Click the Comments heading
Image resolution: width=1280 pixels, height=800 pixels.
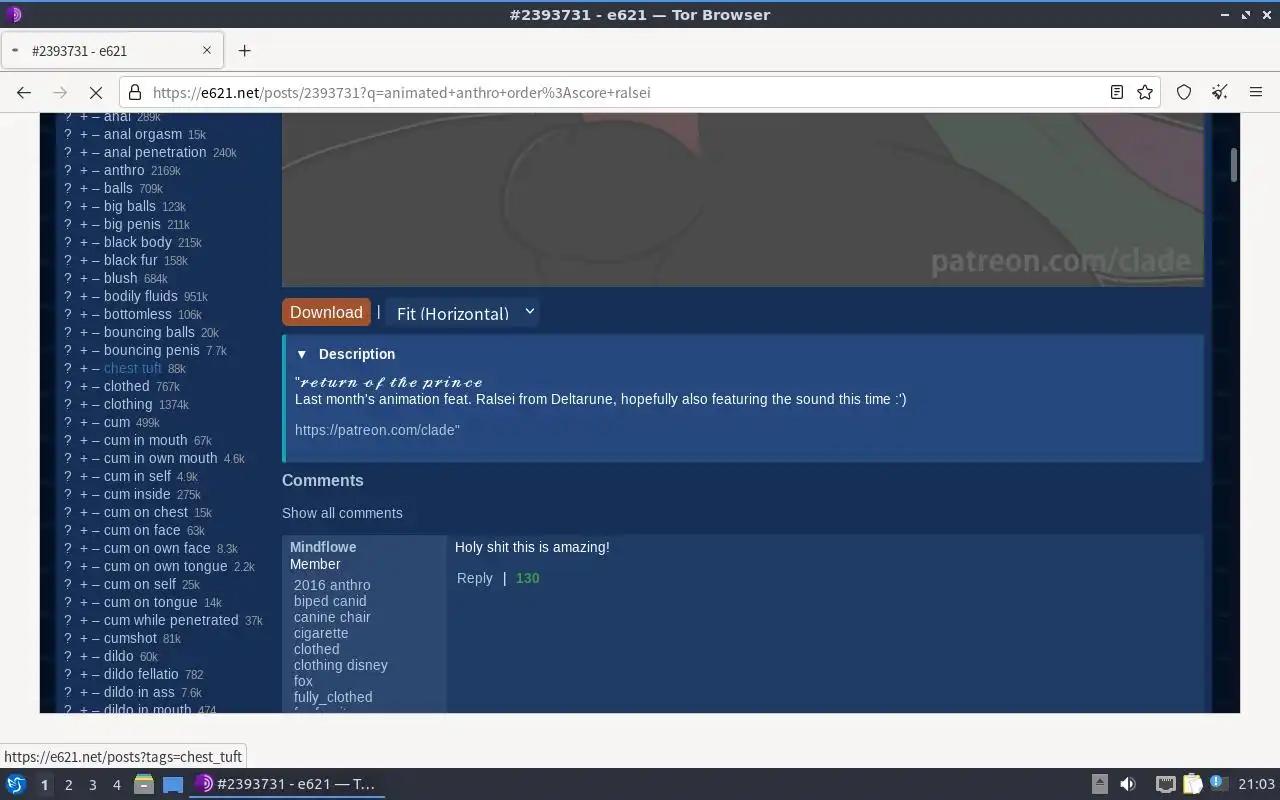[322, 480]
